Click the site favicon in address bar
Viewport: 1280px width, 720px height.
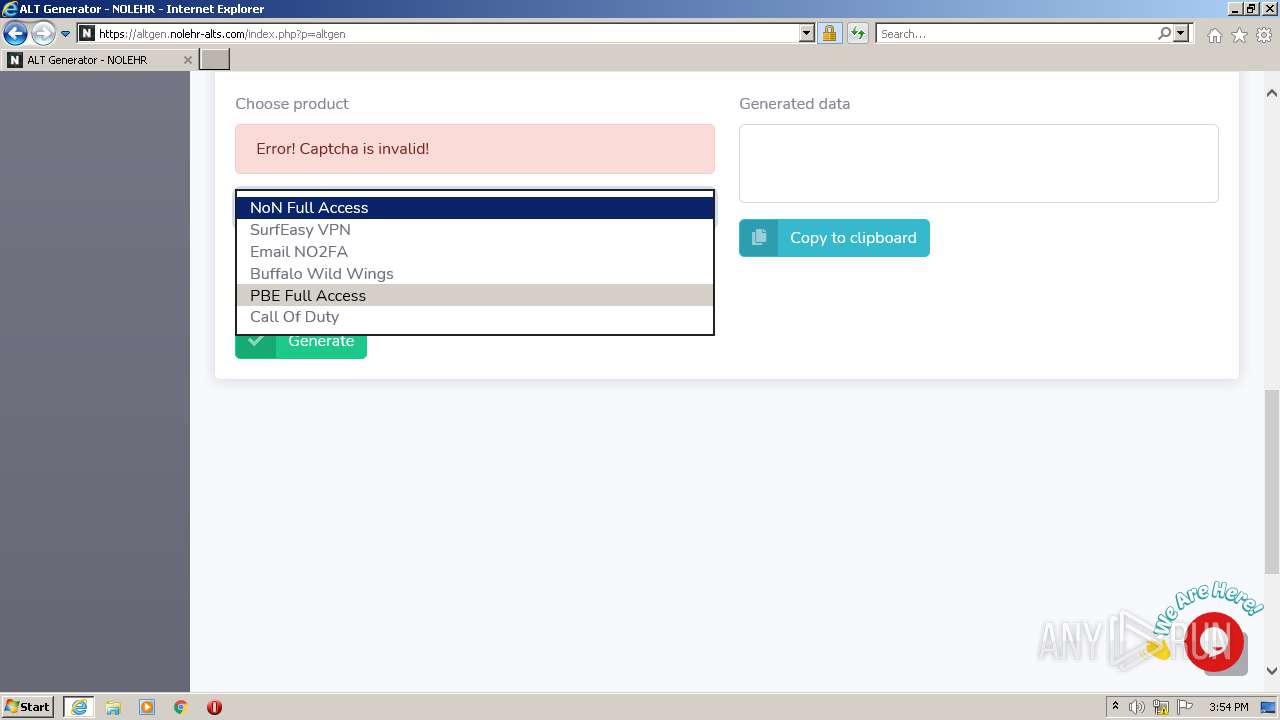(x=87, y=34)
